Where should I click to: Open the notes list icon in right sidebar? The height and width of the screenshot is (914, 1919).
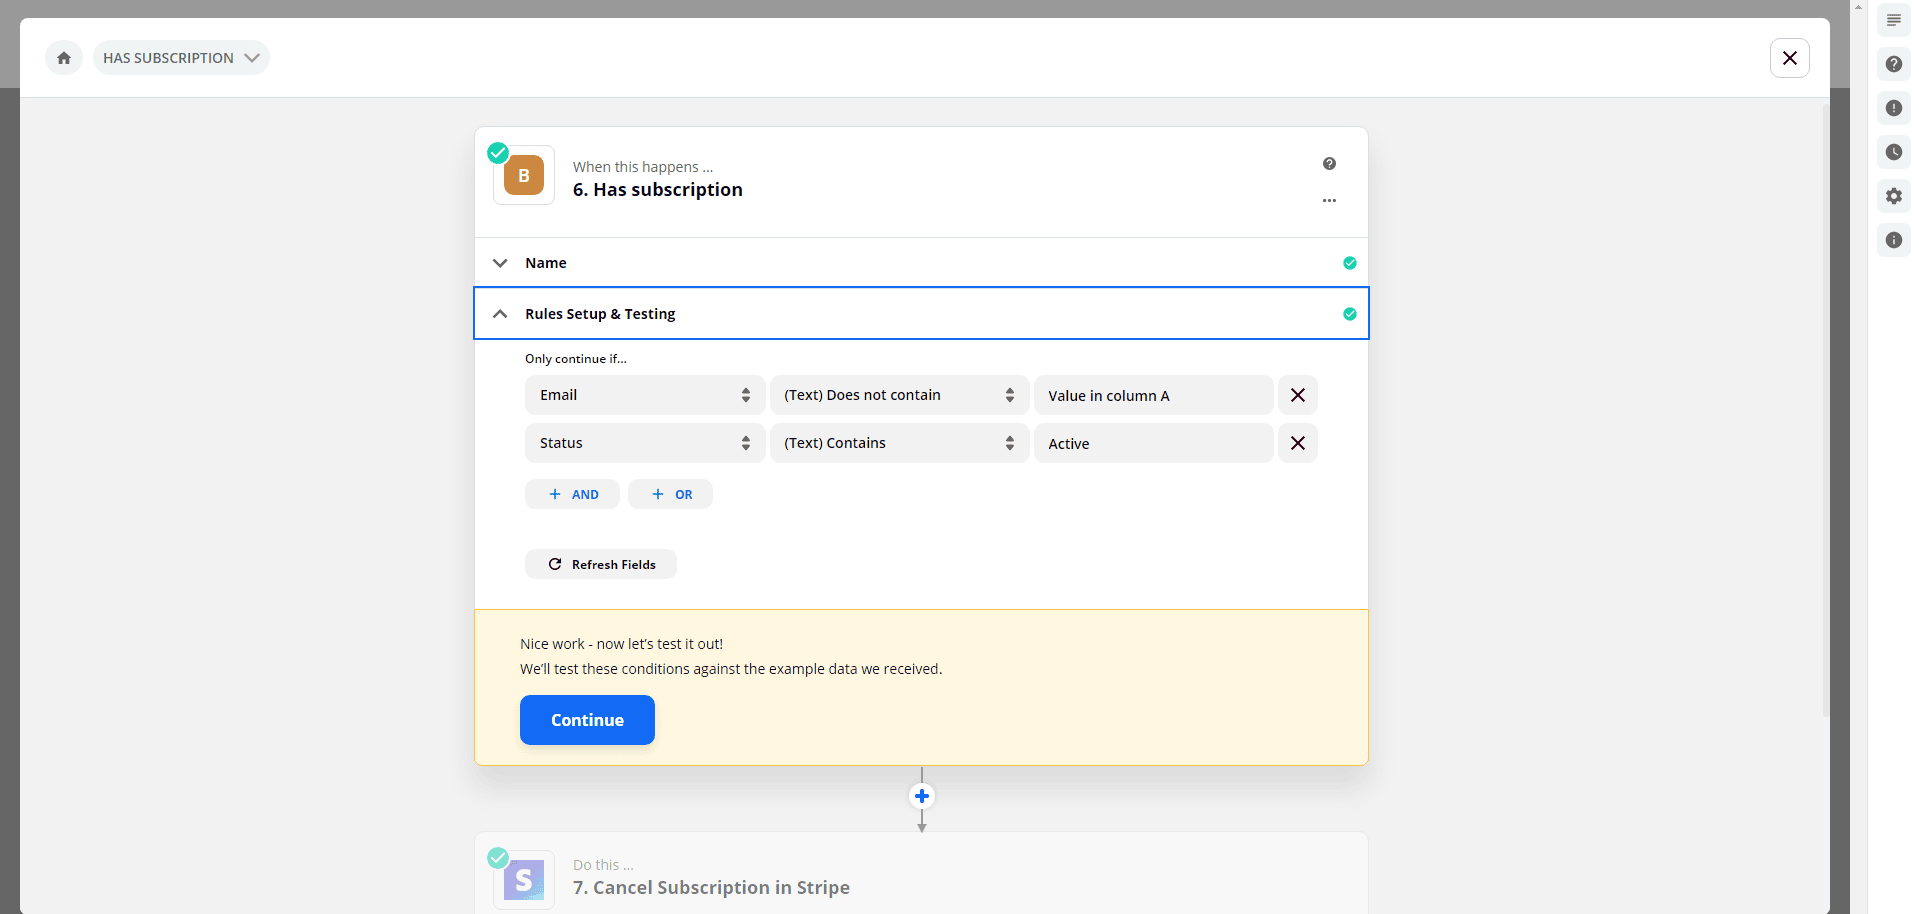pyautogui.click(x=1894, y=20)
